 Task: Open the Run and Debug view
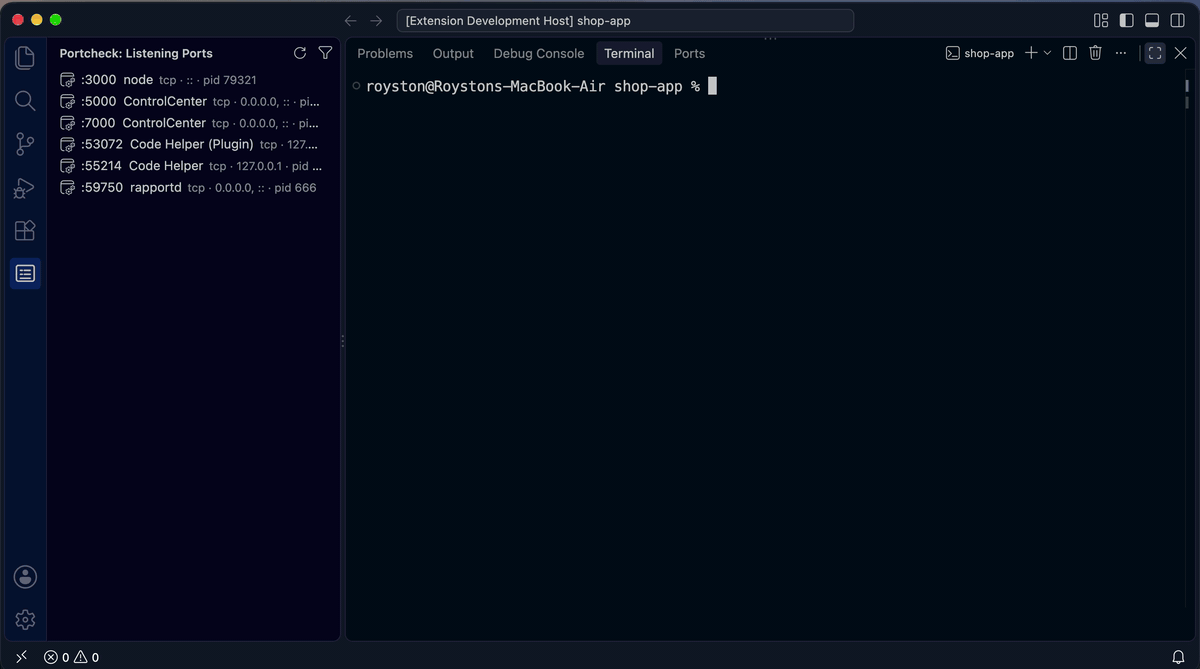click(25, 187)
